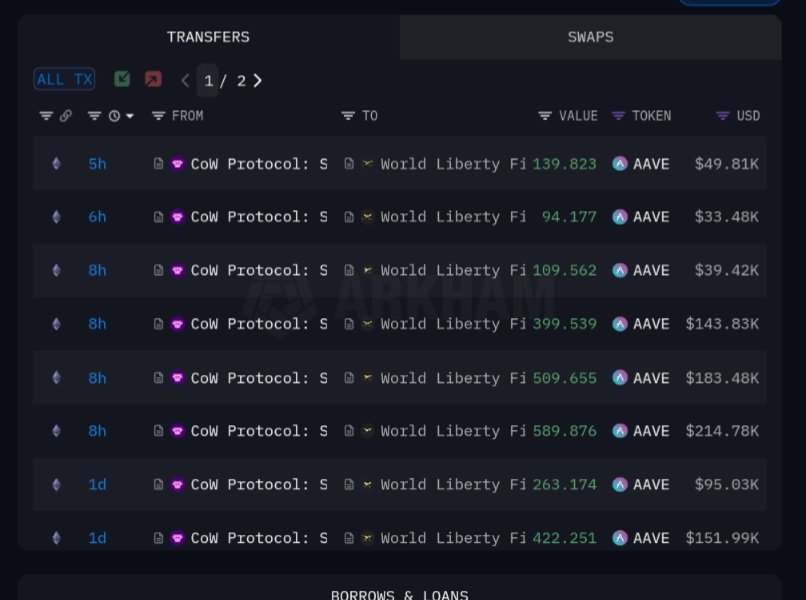This screenshot has height=600, width=806.
Task: Open time link in the $151.99K row
Action: click(97, 538)
